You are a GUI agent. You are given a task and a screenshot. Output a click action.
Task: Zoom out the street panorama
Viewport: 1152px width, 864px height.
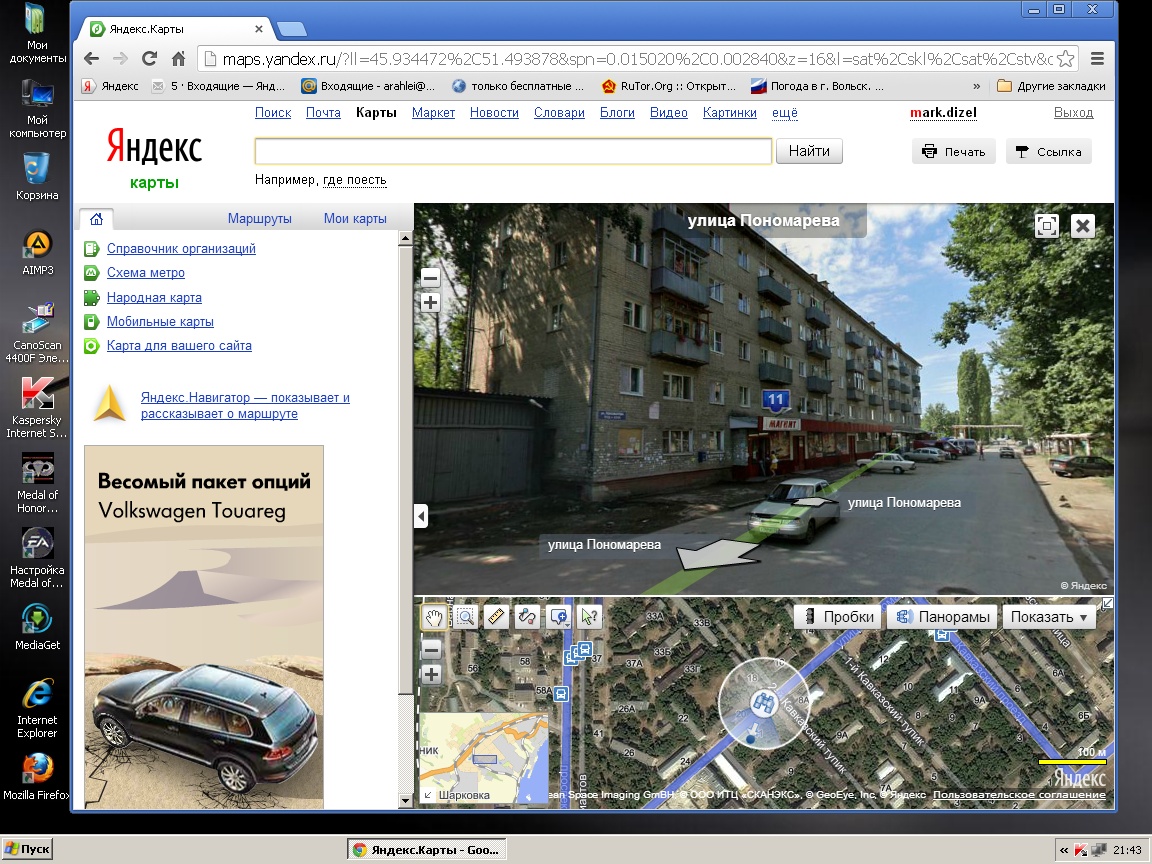point(431,278)
